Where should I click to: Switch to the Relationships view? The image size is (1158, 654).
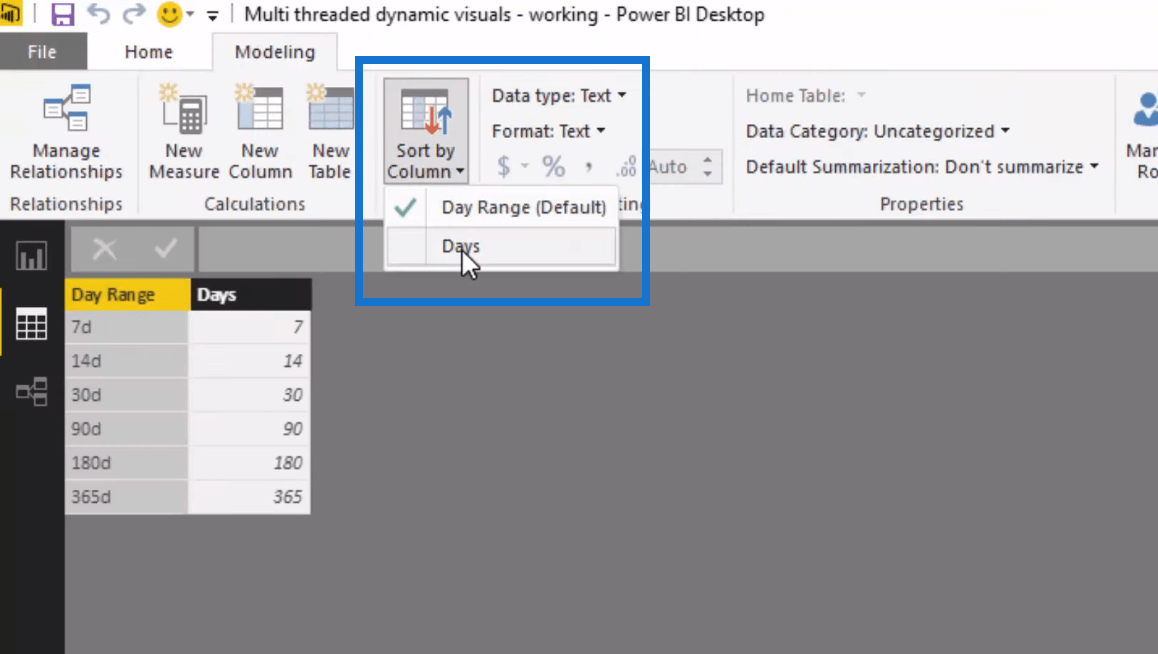[31, 392]
